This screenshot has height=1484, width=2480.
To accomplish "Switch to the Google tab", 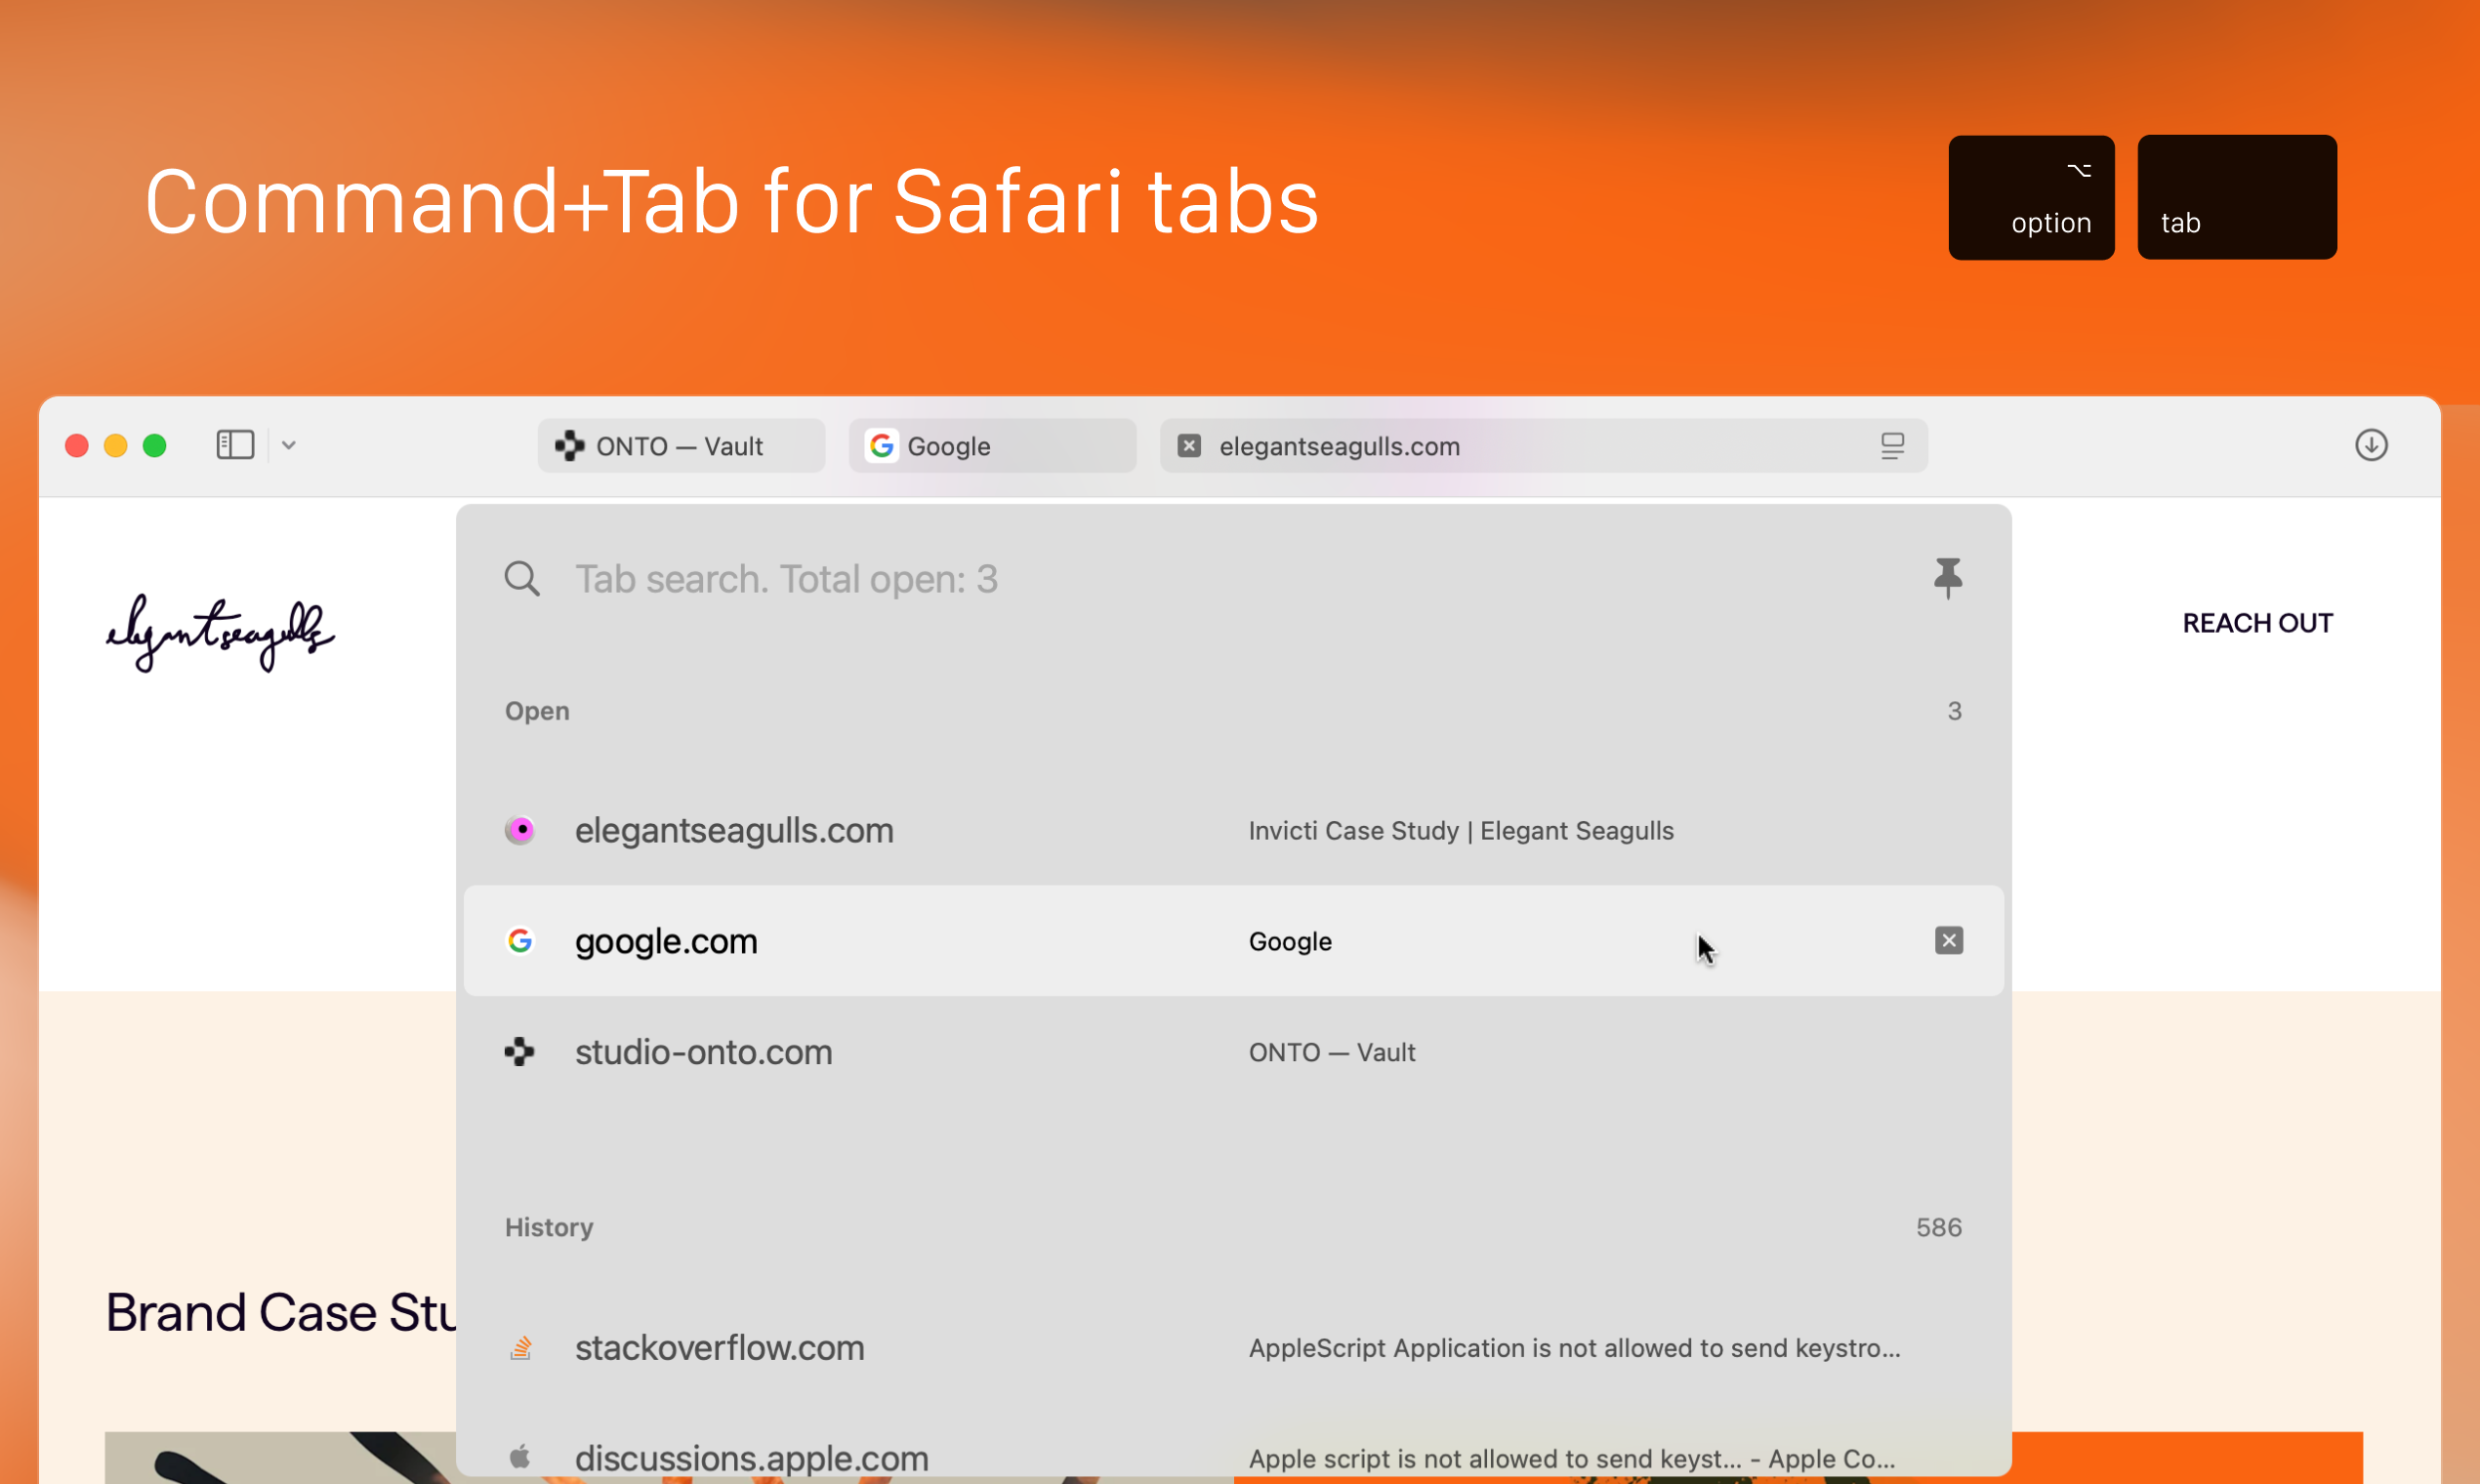I will pyautogui.click(x=992, y=445).
